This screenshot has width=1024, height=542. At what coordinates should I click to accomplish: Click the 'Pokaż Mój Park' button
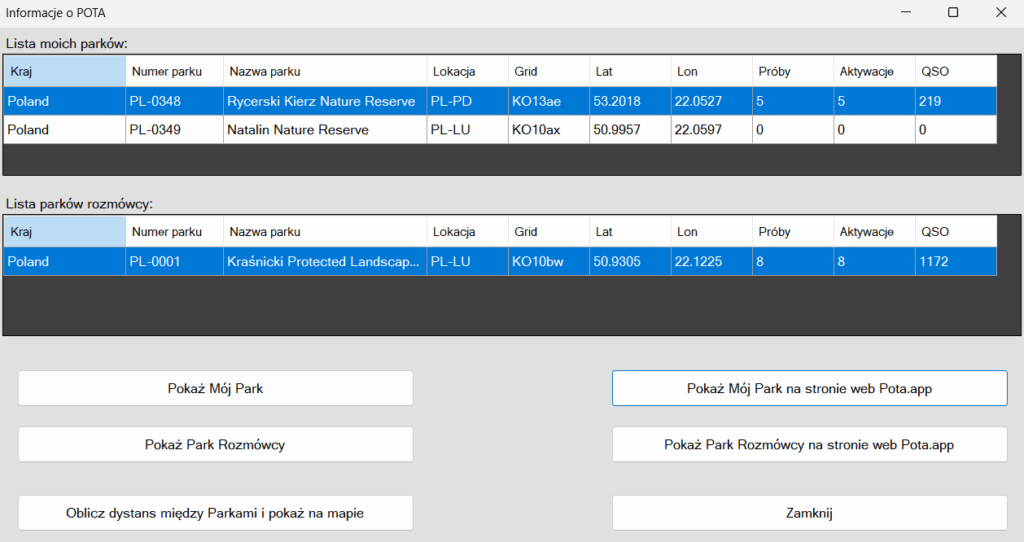(x=215, y=388)
